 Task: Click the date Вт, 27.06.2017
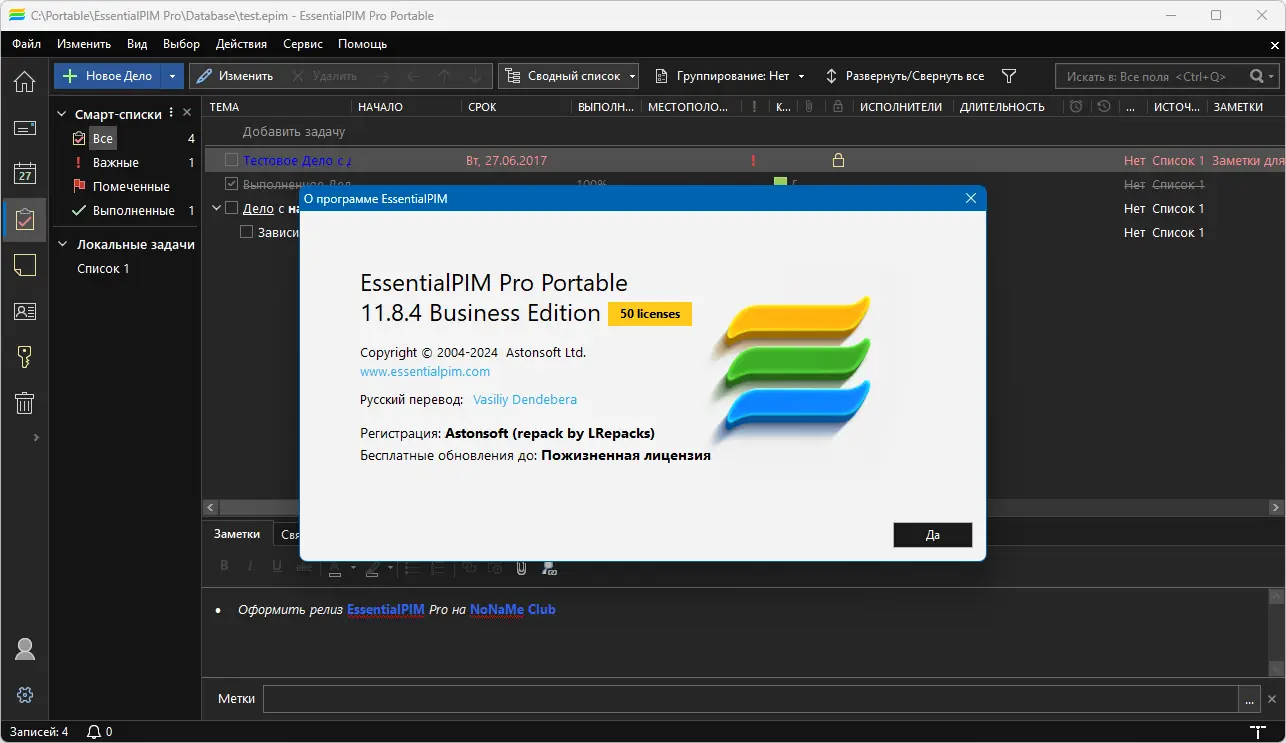[507, 161]
